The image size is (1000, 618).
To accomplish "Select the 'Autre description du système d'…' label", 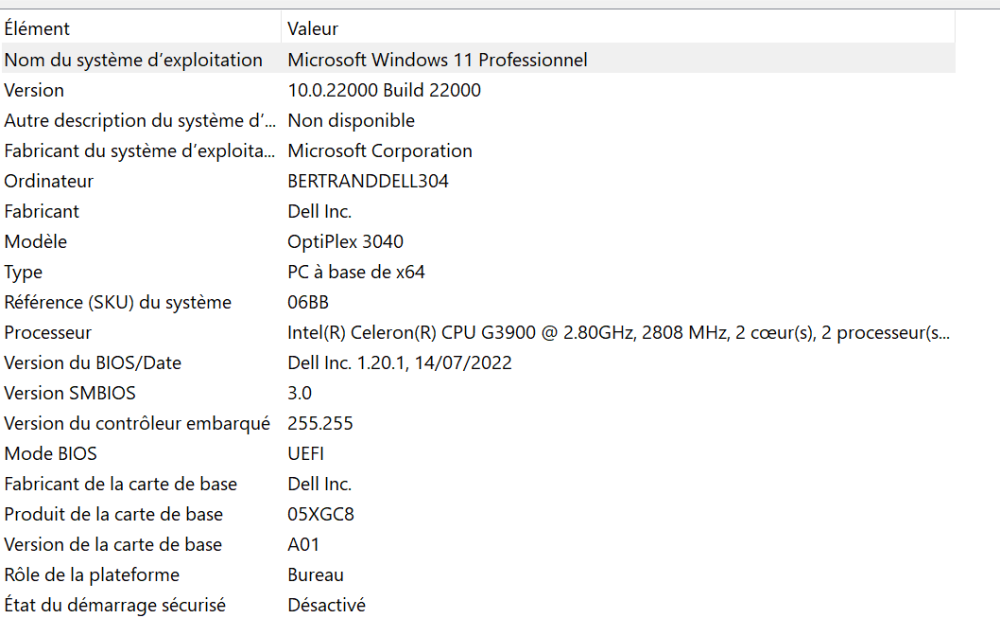I will 140,121.
